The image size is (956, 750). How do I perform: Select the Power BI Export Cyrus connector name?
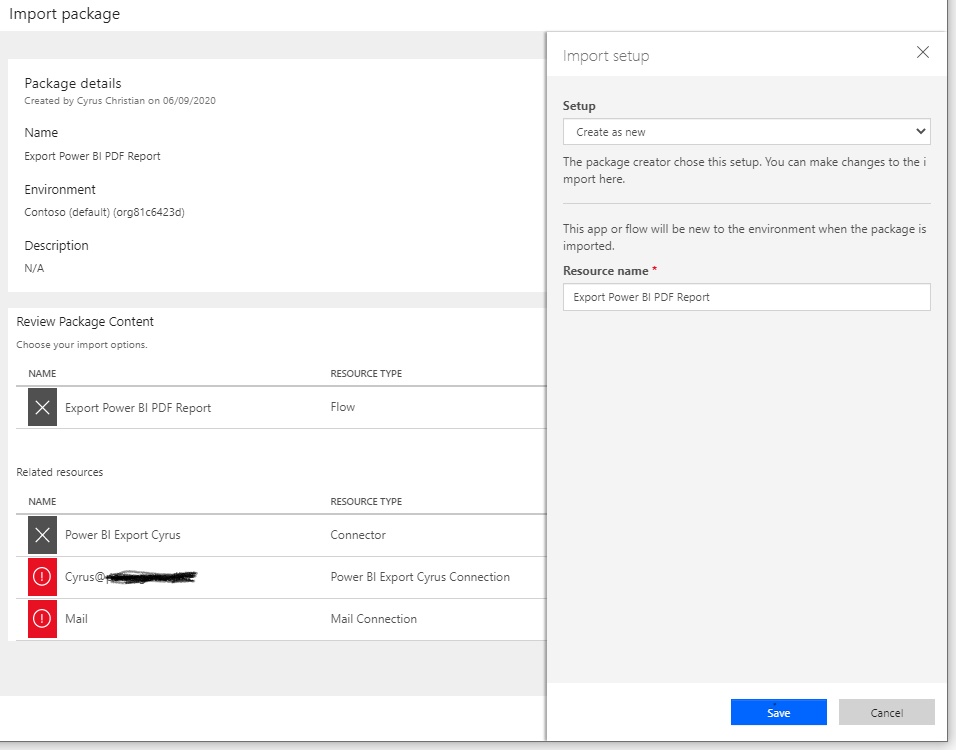point(123,535)
